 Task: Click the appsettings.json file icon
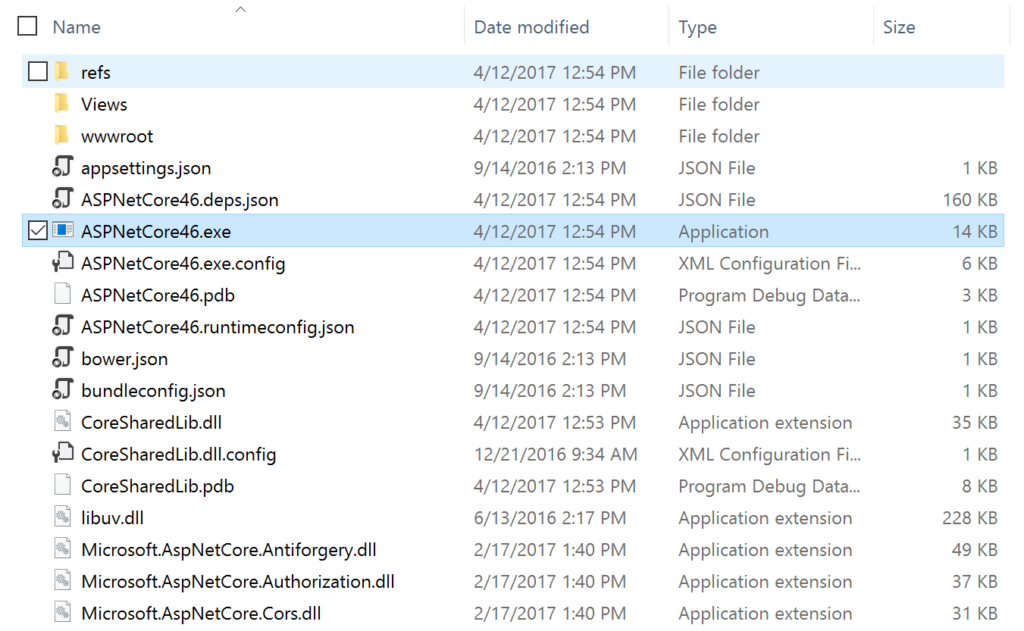[63, 167]
